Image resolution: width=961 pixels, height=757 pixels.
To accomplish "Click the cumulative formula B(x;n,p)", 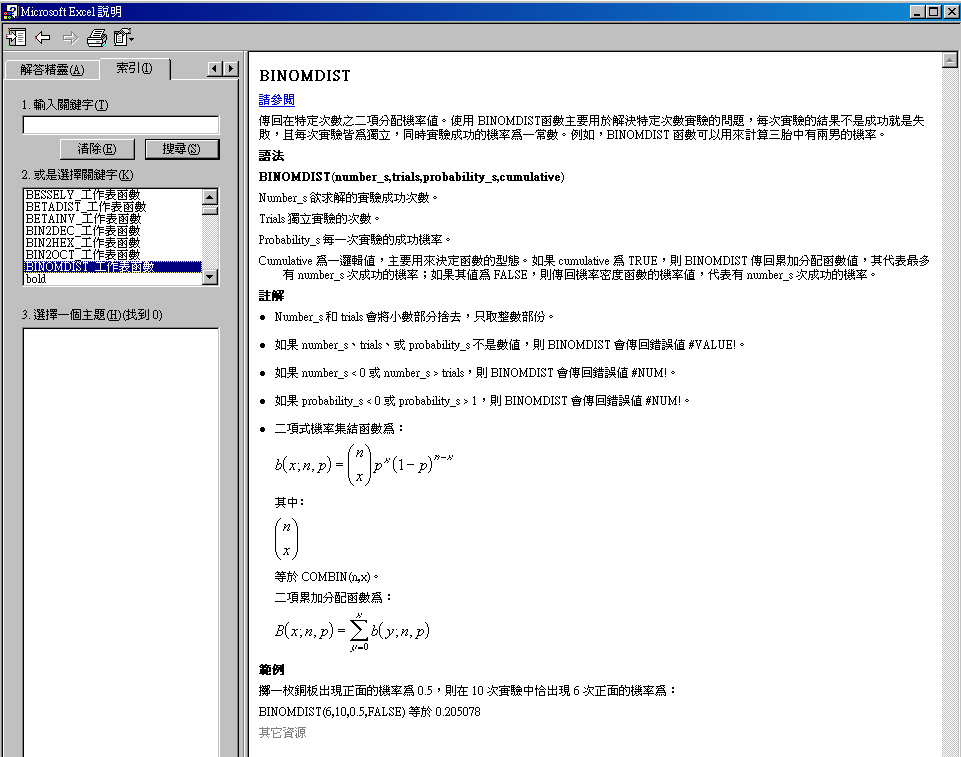I will (x=352, y=632).
